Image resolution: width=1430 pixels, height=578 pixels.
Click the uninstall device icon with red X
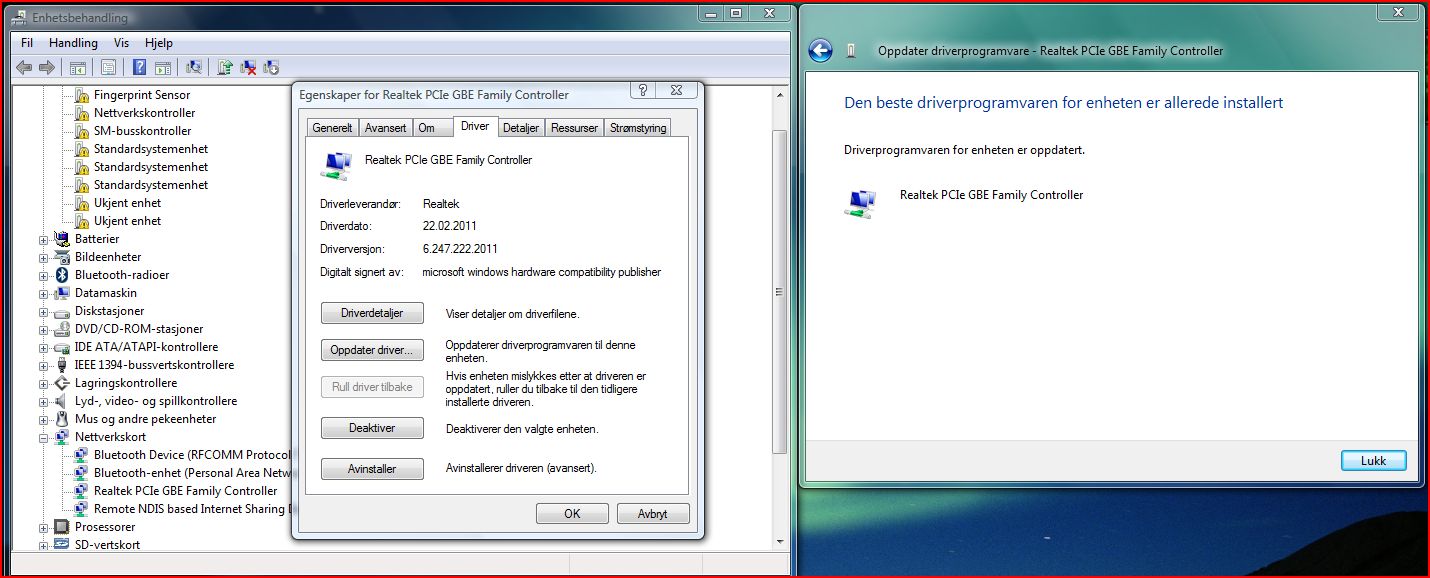coord(248,67)
